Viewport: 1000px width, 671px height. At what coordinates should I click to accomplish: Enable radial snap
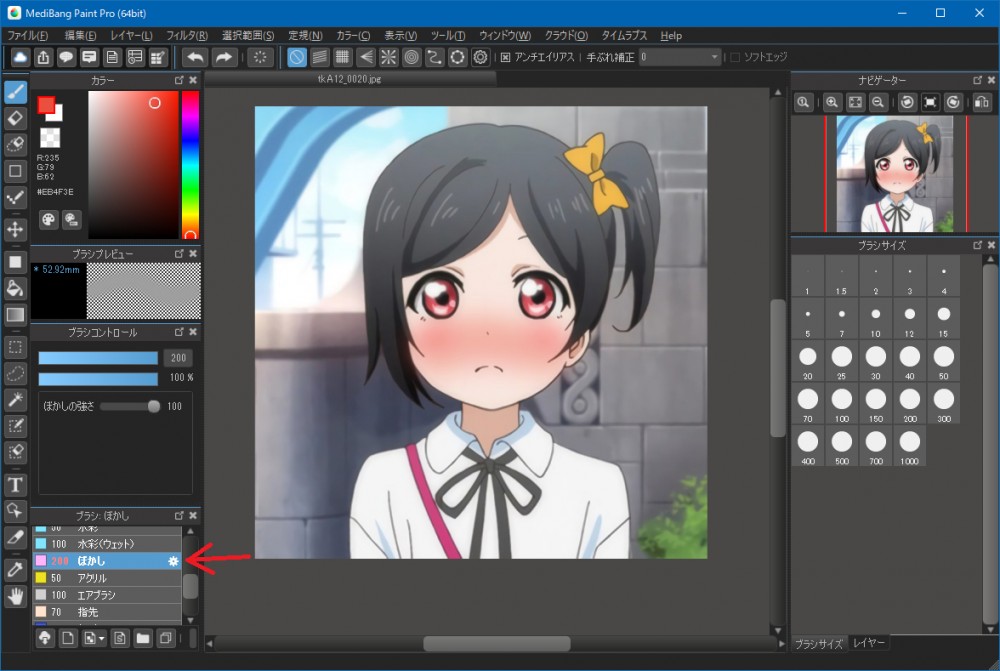tap(388, 57)
